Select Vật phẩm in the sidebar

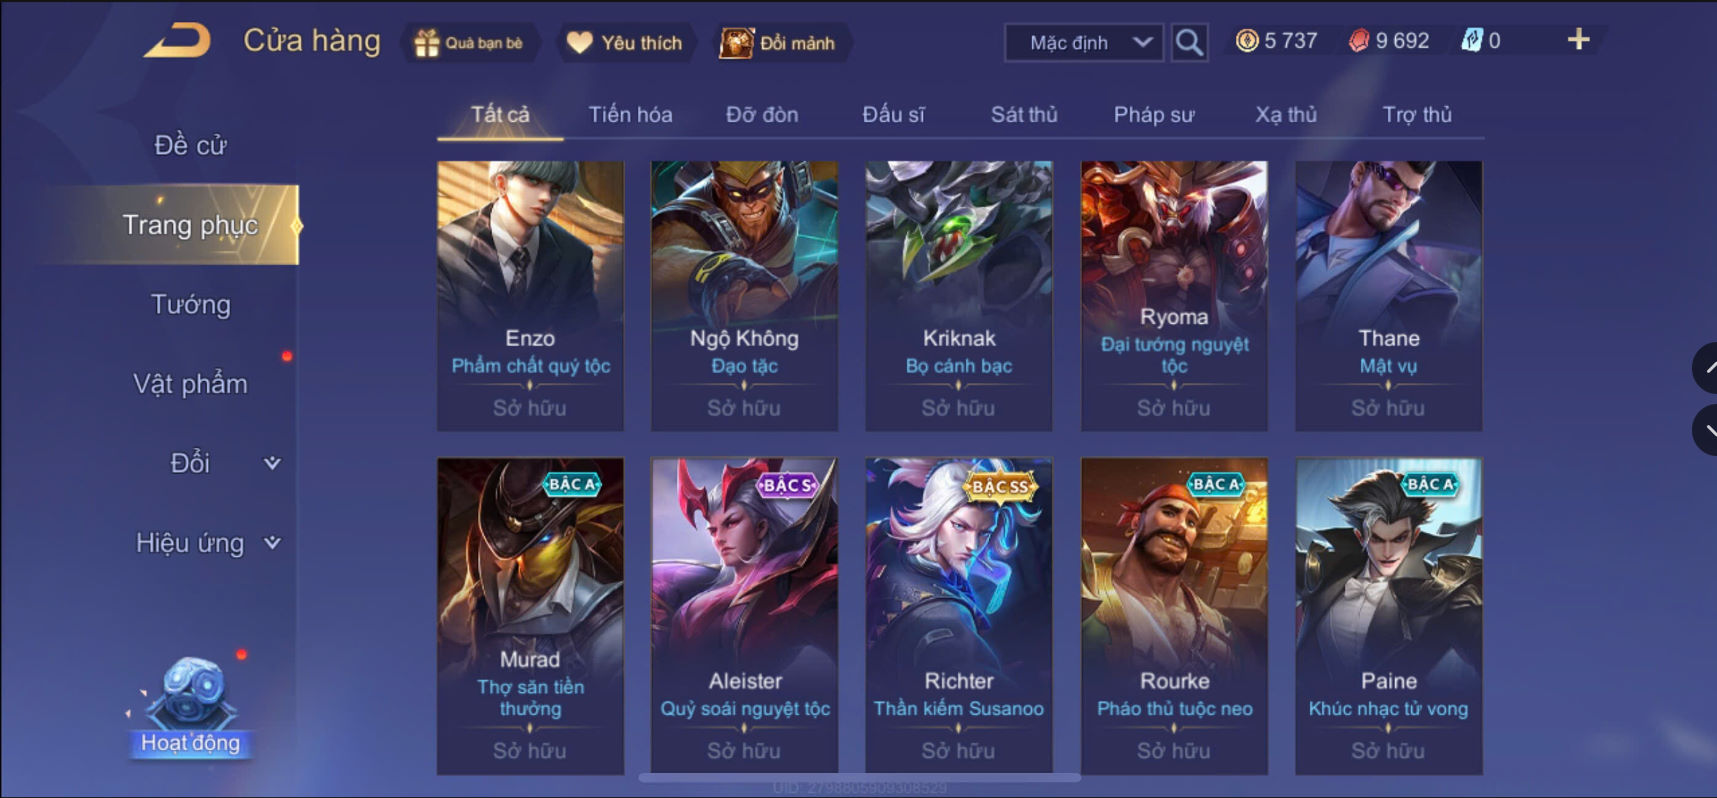pos(190,384)
